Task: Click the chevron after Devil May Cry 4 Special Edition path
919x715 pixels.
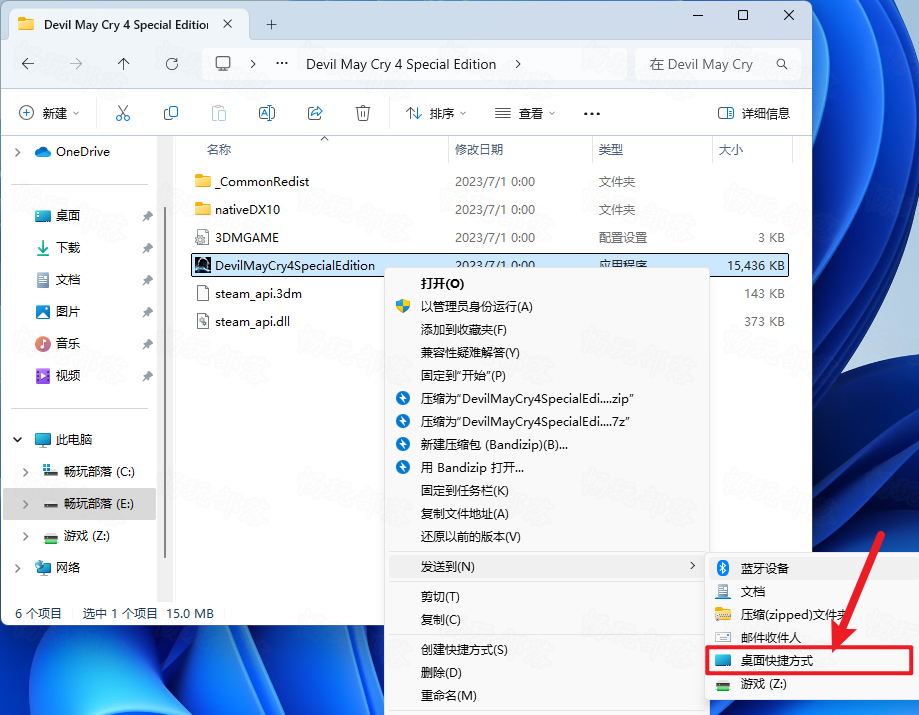Action: 518,64
